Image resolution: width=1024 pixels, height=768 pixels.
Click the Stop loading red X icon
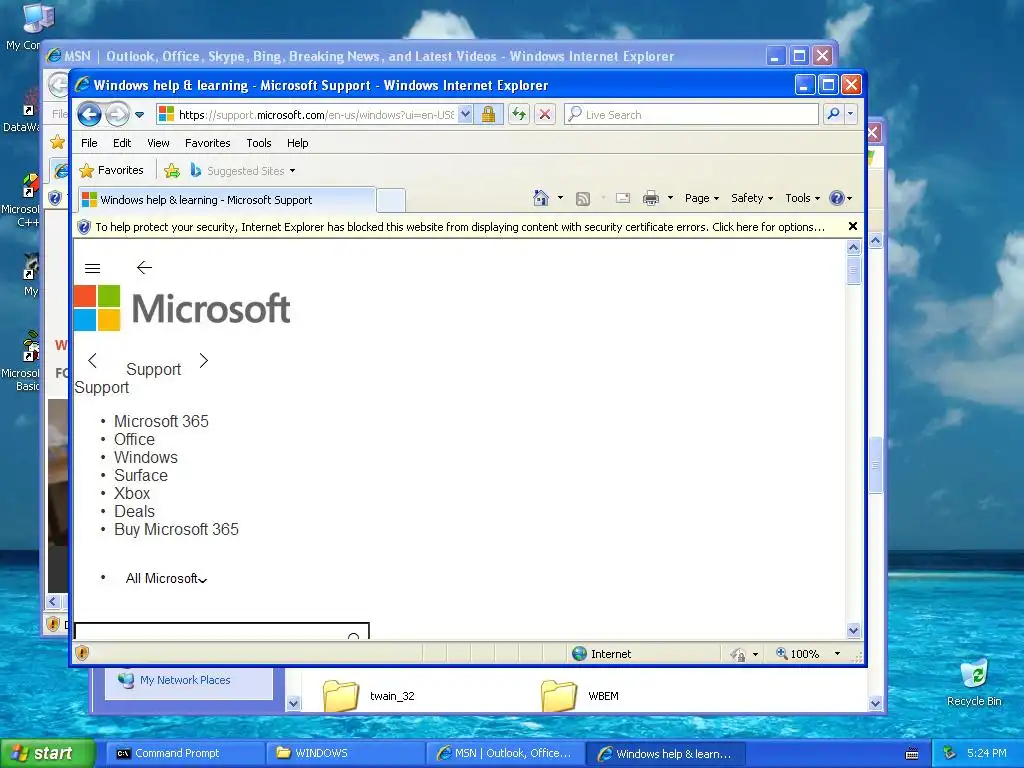tap(545, 114)
